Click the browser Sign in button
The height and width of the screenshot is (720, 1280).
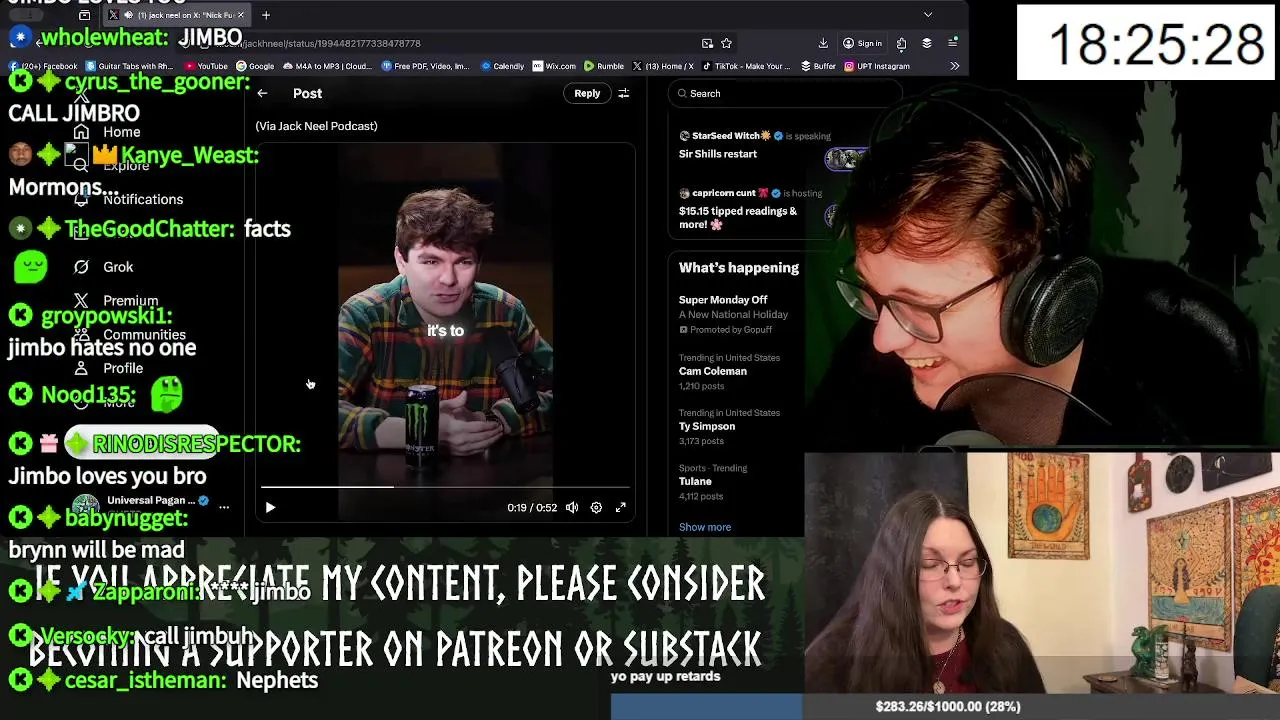pyautogui.click(x=863, y=43)
